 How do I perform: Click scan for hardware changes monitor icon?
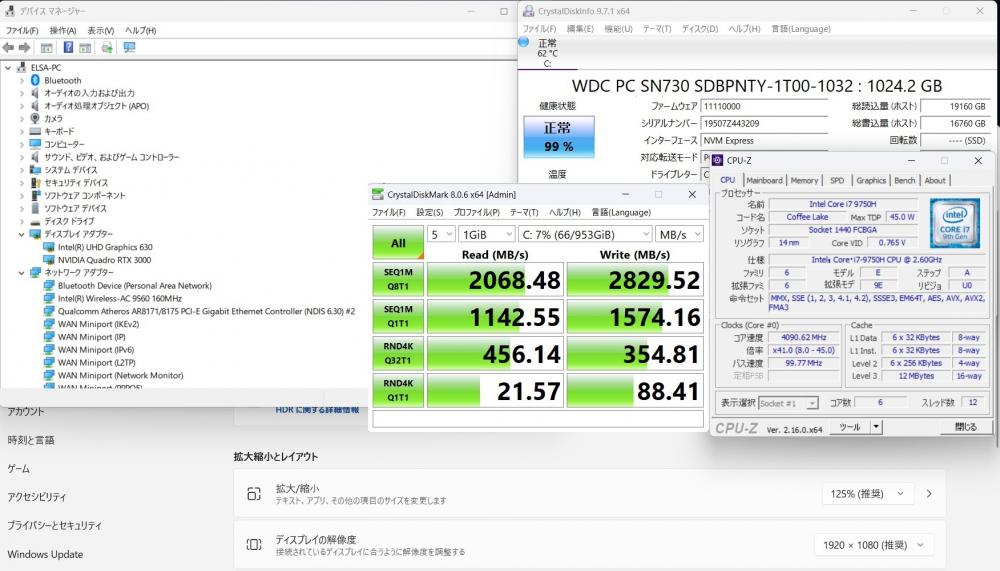click(x=129, y=48)
